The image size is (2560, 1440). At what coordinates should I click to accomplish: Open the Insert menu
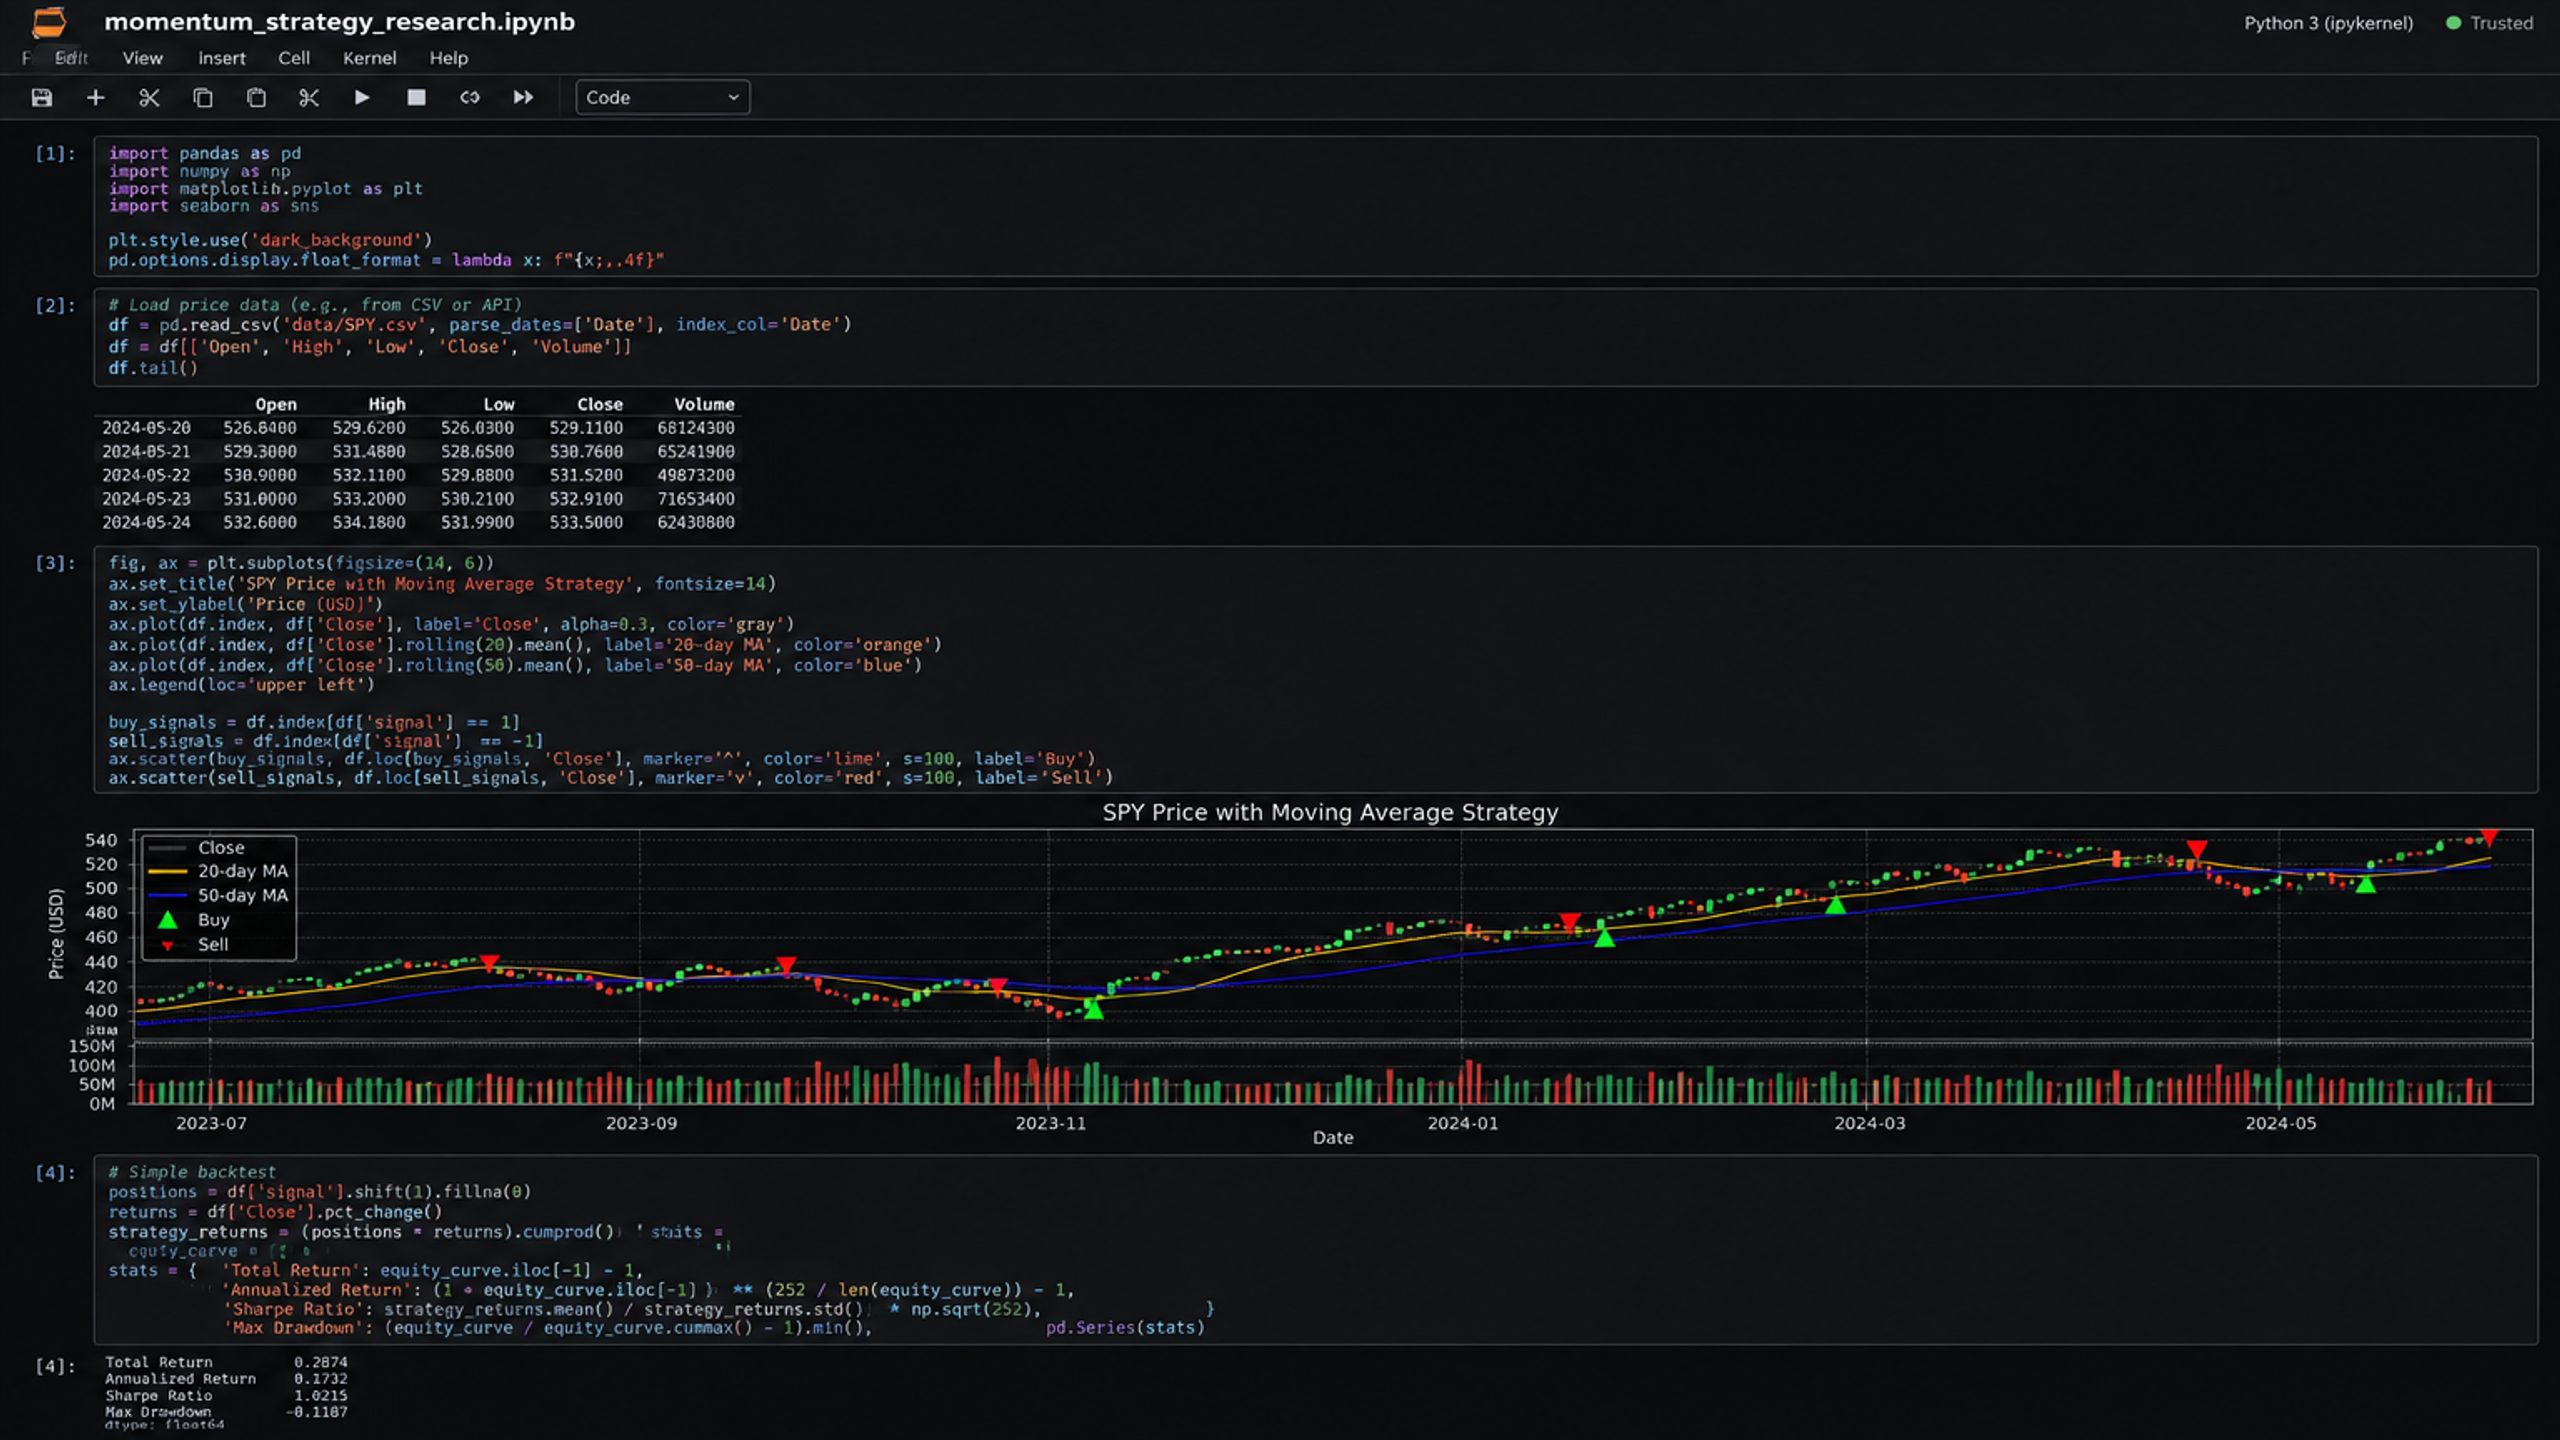click(x=221, y=58)
